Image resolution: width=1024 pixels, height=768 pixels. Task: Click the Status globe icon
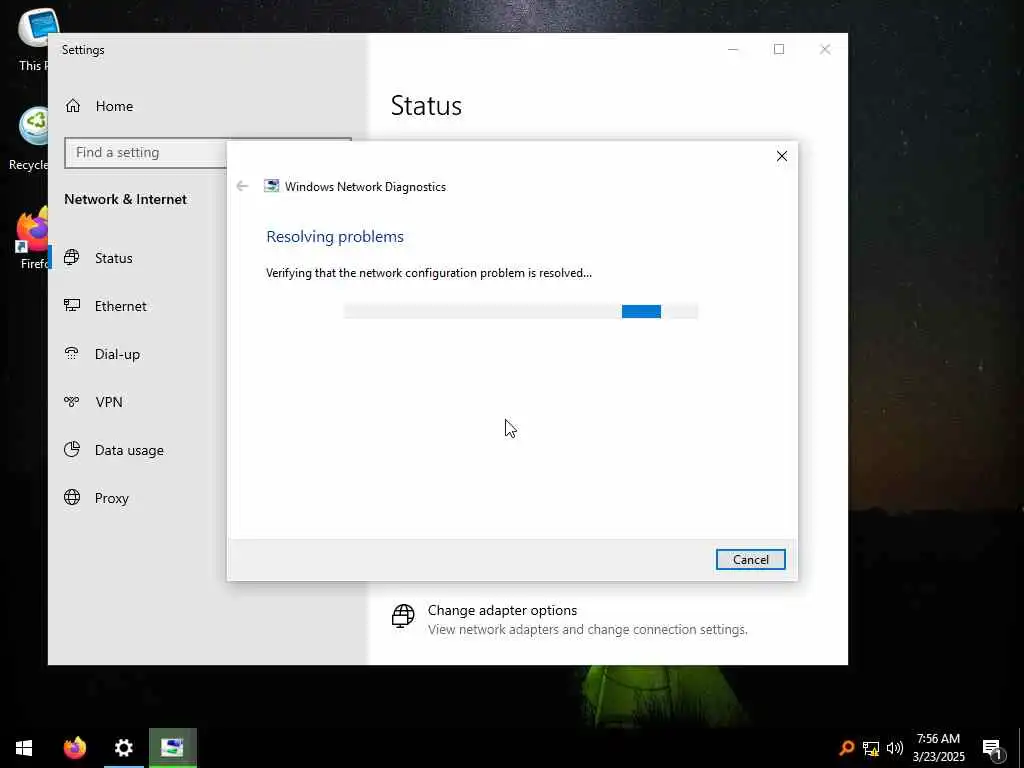click(72, 257)
